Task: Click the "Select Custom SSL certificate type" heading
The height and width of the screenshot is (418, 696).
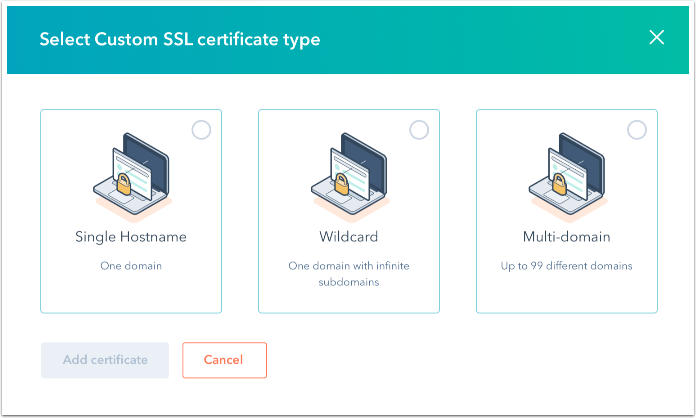Action: (x=179, y=39)
